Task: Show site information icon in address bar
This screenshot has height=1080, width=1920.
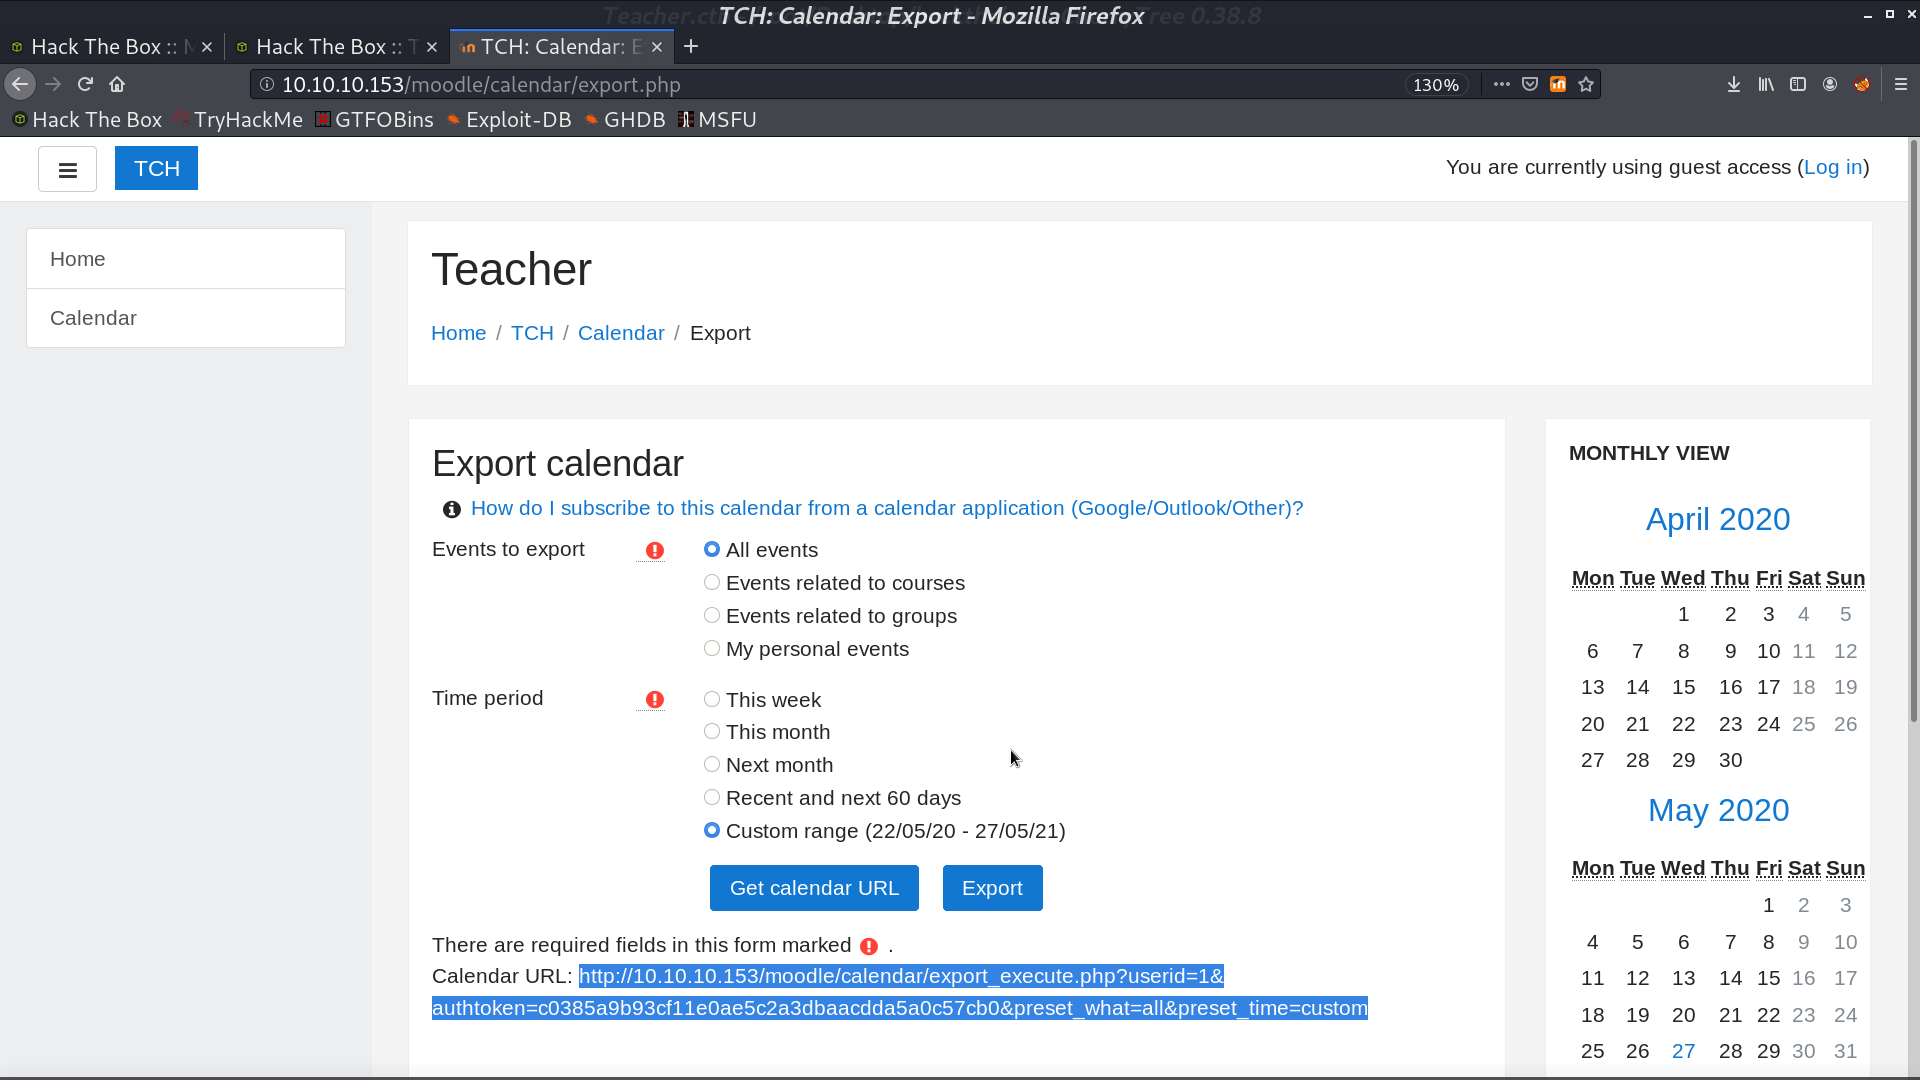Action: (x=267, y=84)
